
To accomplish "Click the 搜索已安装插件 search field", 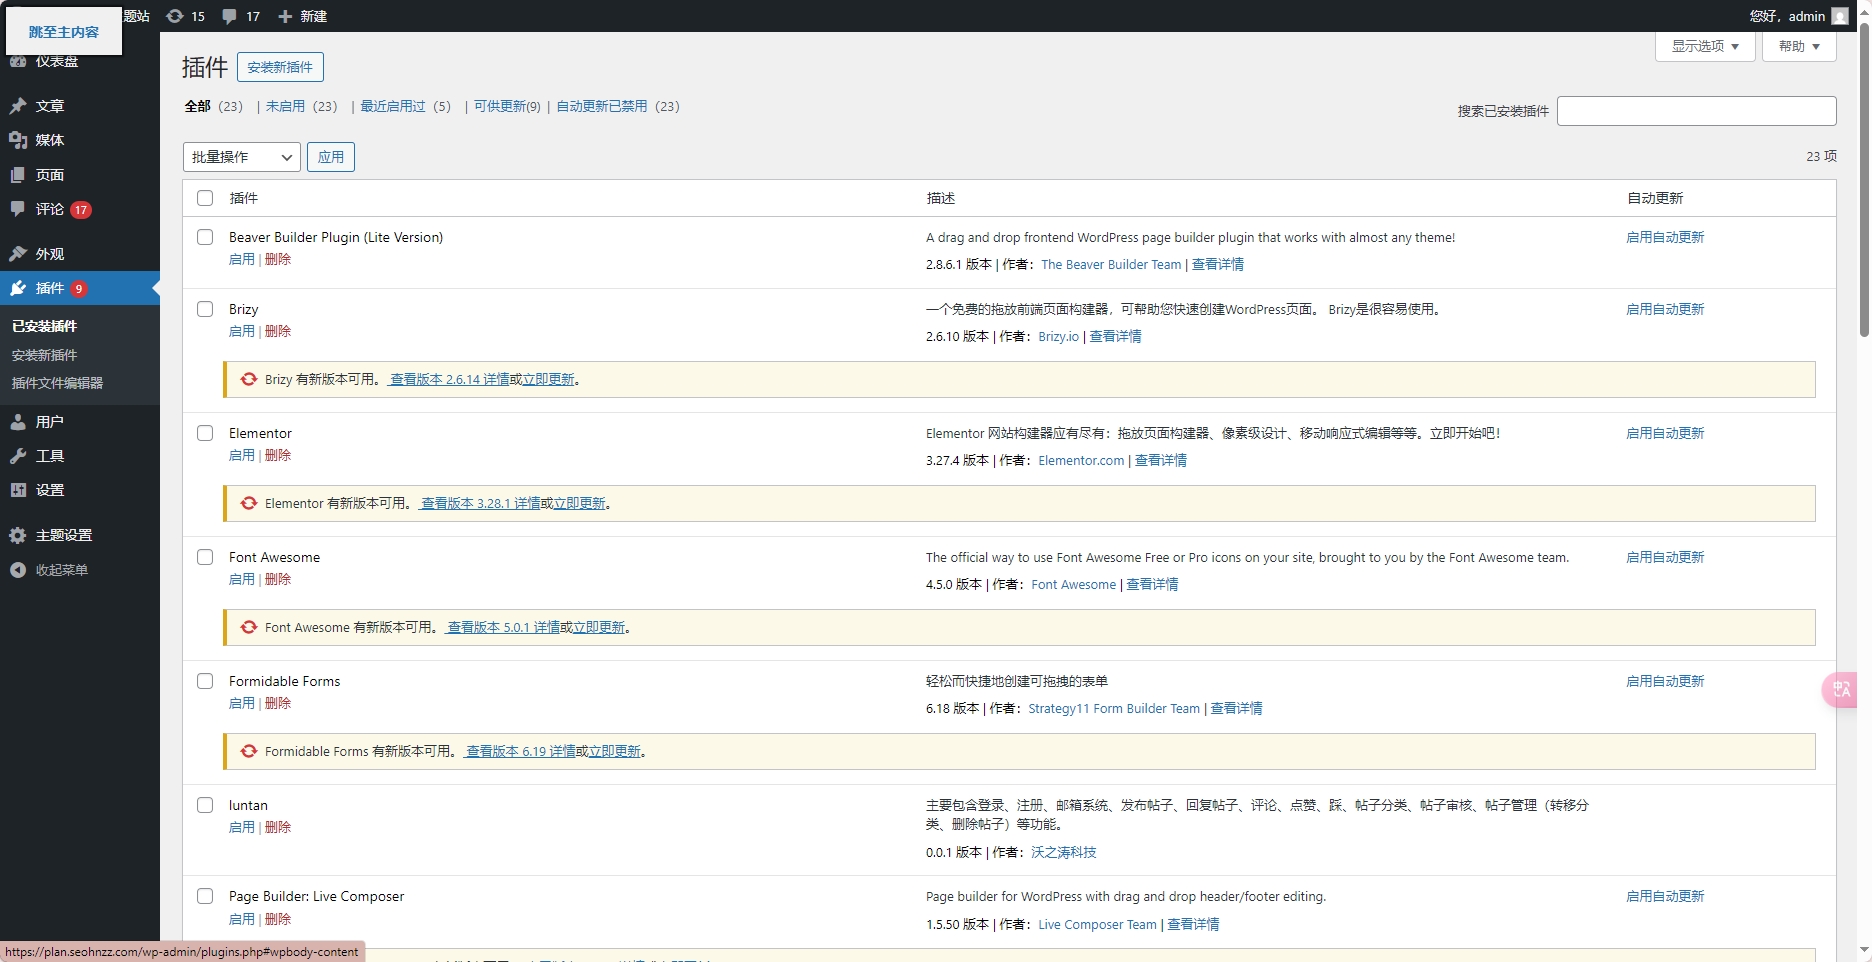I will click(x=1696, y=111).
